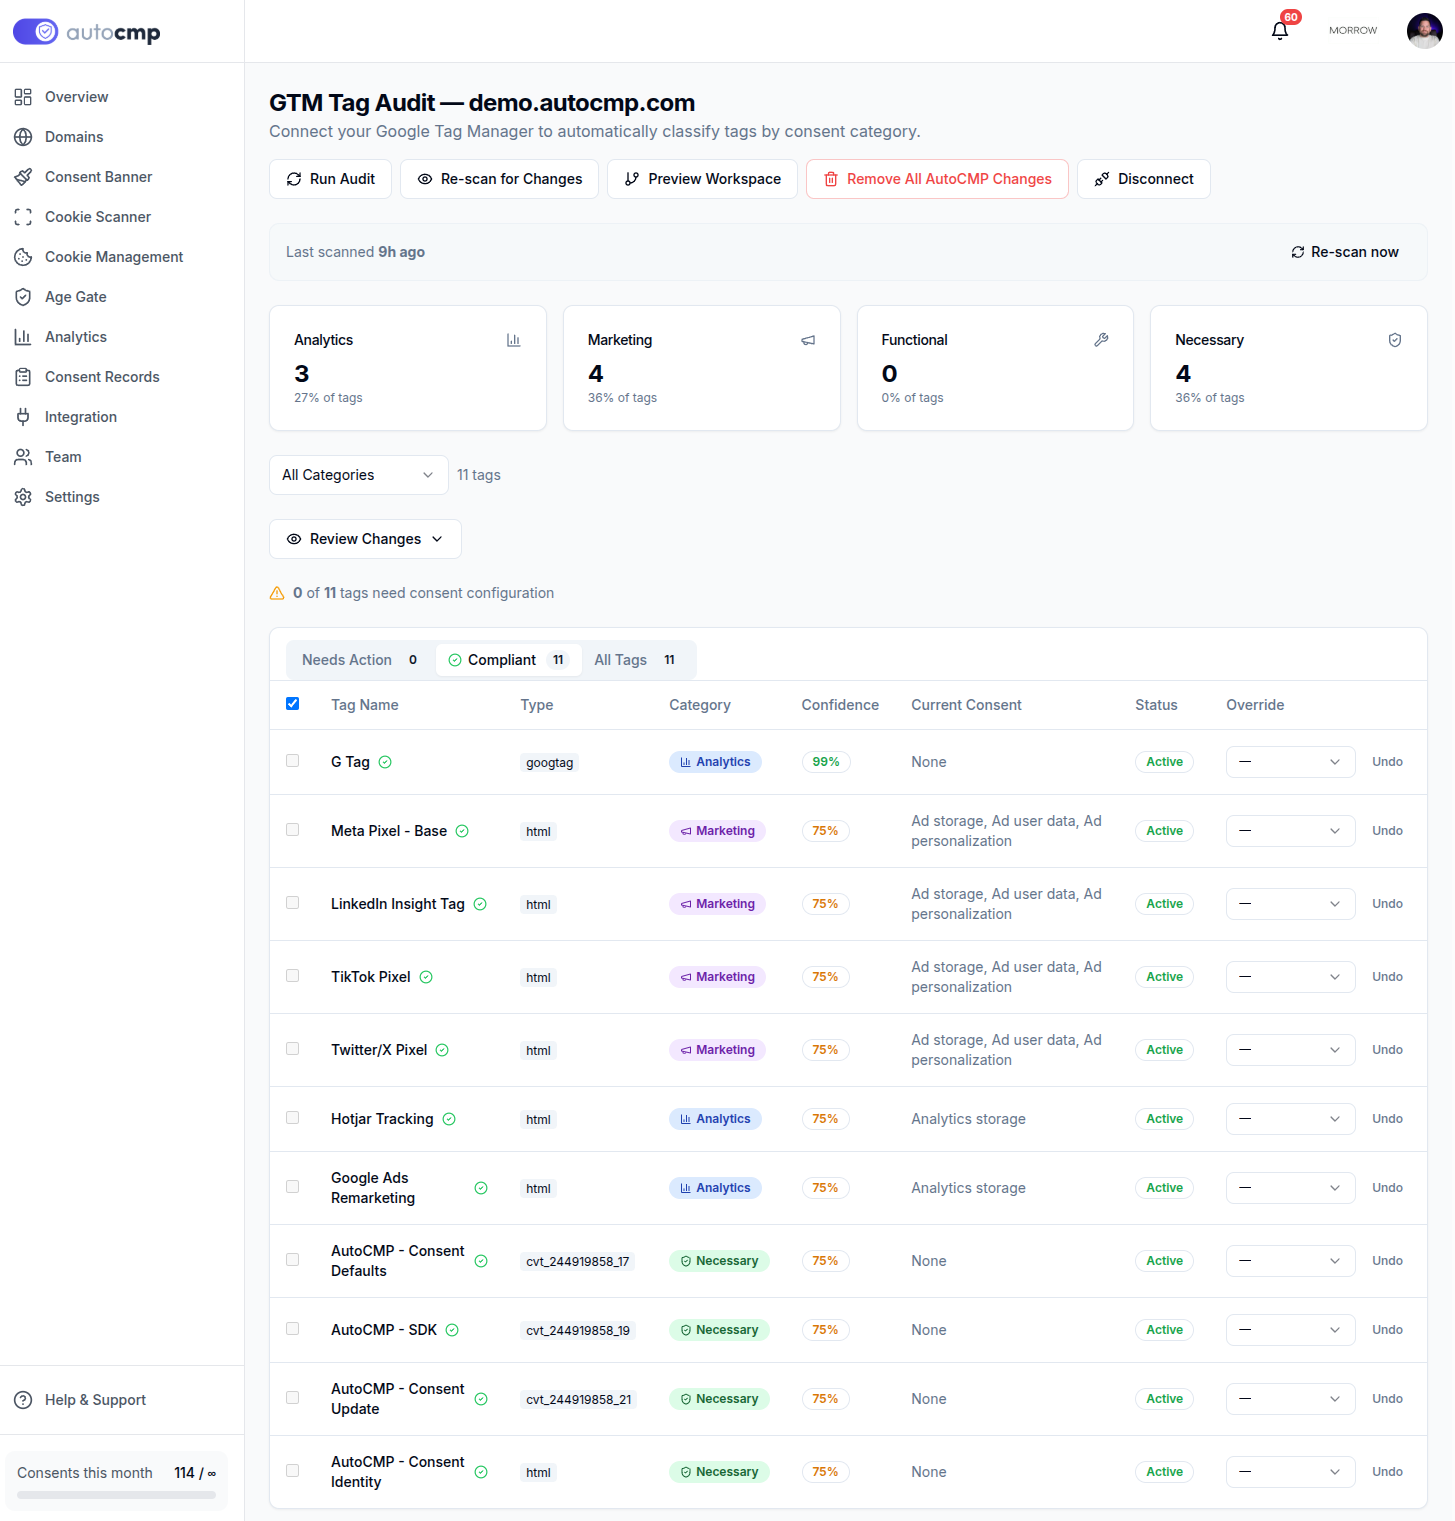Check the Twitter/X Pixel row checkbox
This screenshot has width=1455, height=1521.
tap(293, 1049)
